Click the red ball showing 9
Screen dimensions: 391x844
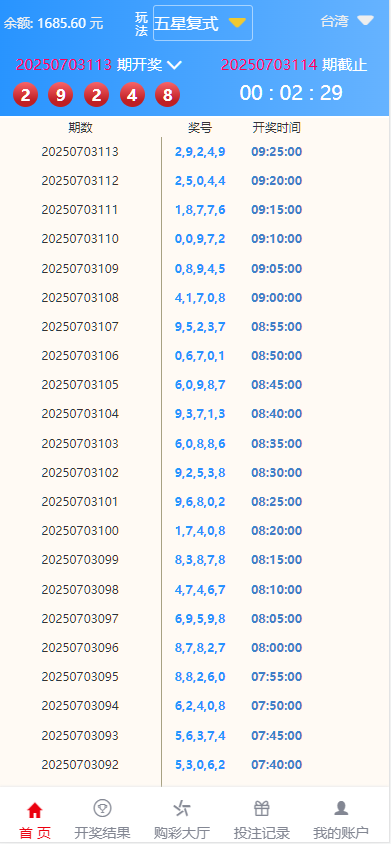60,96
